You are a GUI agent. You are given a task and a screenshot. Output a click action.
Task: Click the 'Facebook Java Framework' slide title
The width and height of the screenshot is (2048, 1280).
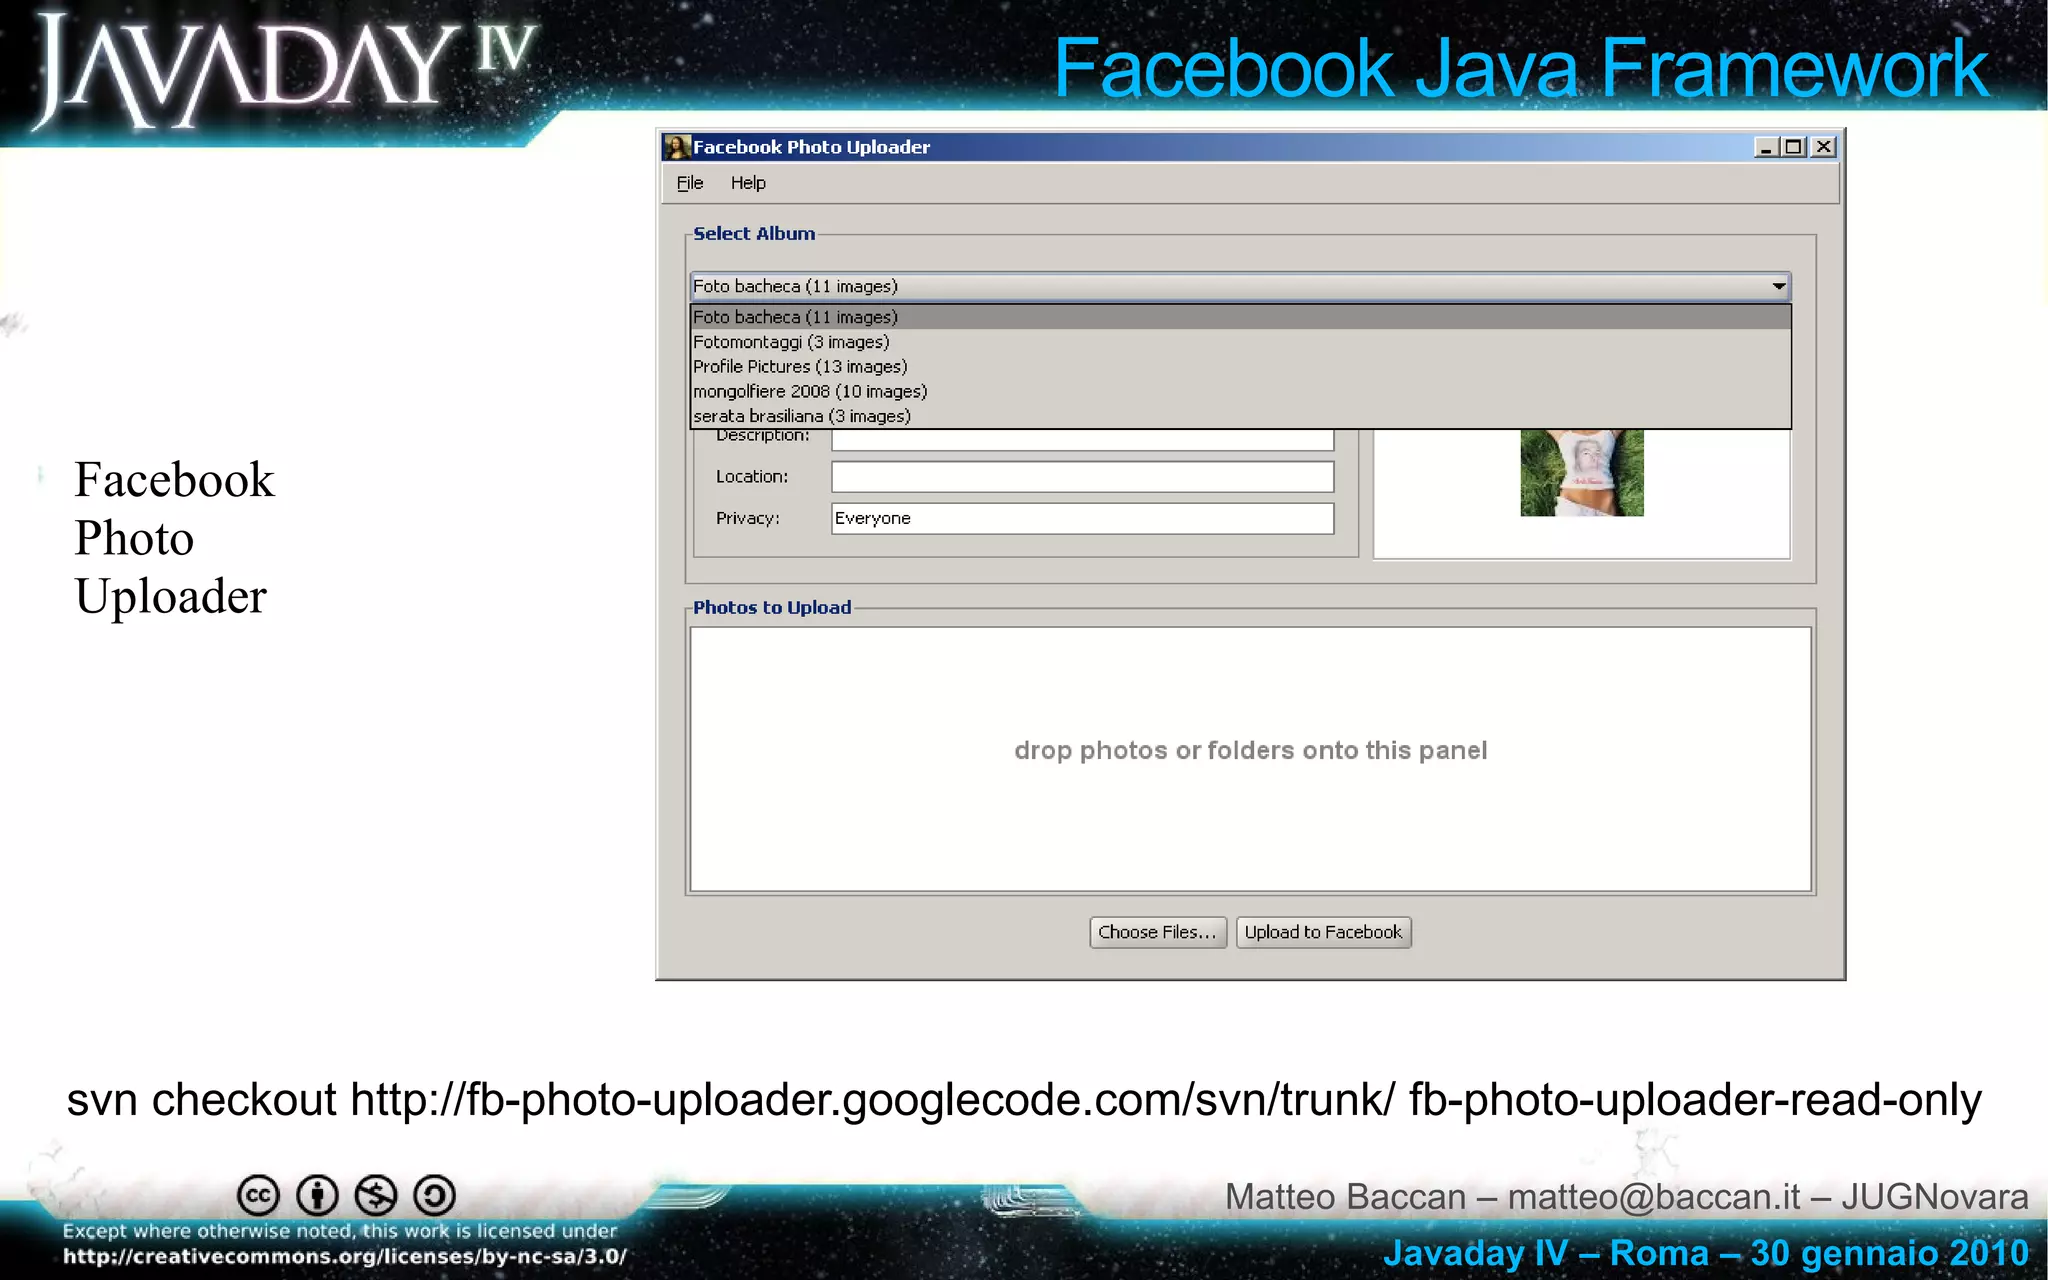click(x=1521, y=68)
